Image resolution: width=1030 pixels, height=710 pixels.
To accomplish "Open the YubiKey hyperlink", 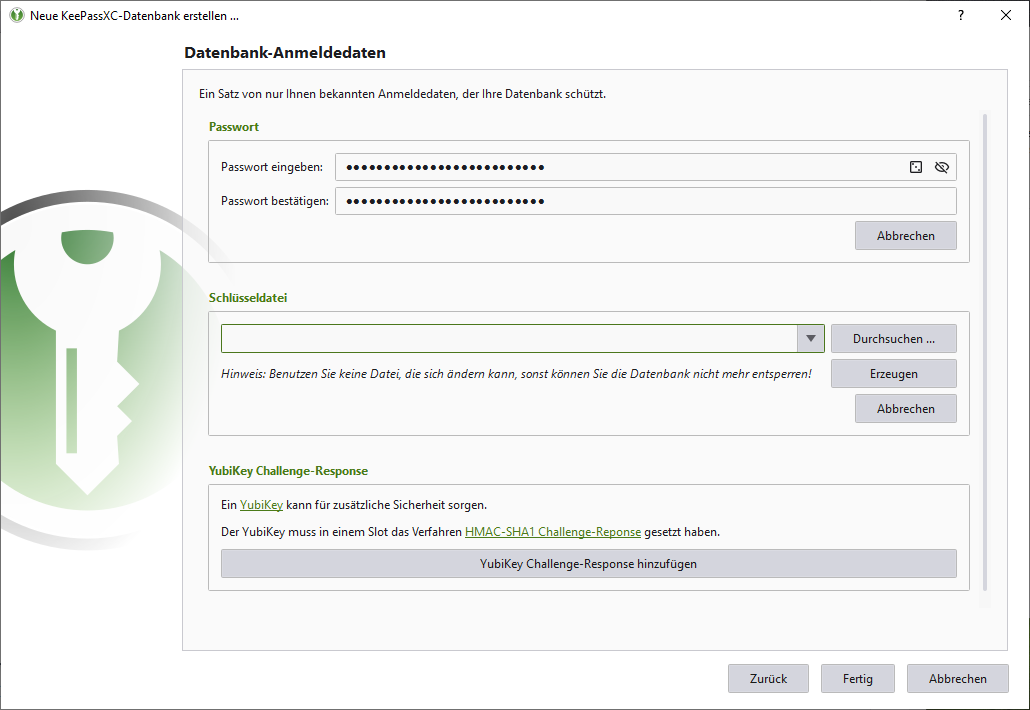I will [x=261, y=504].
